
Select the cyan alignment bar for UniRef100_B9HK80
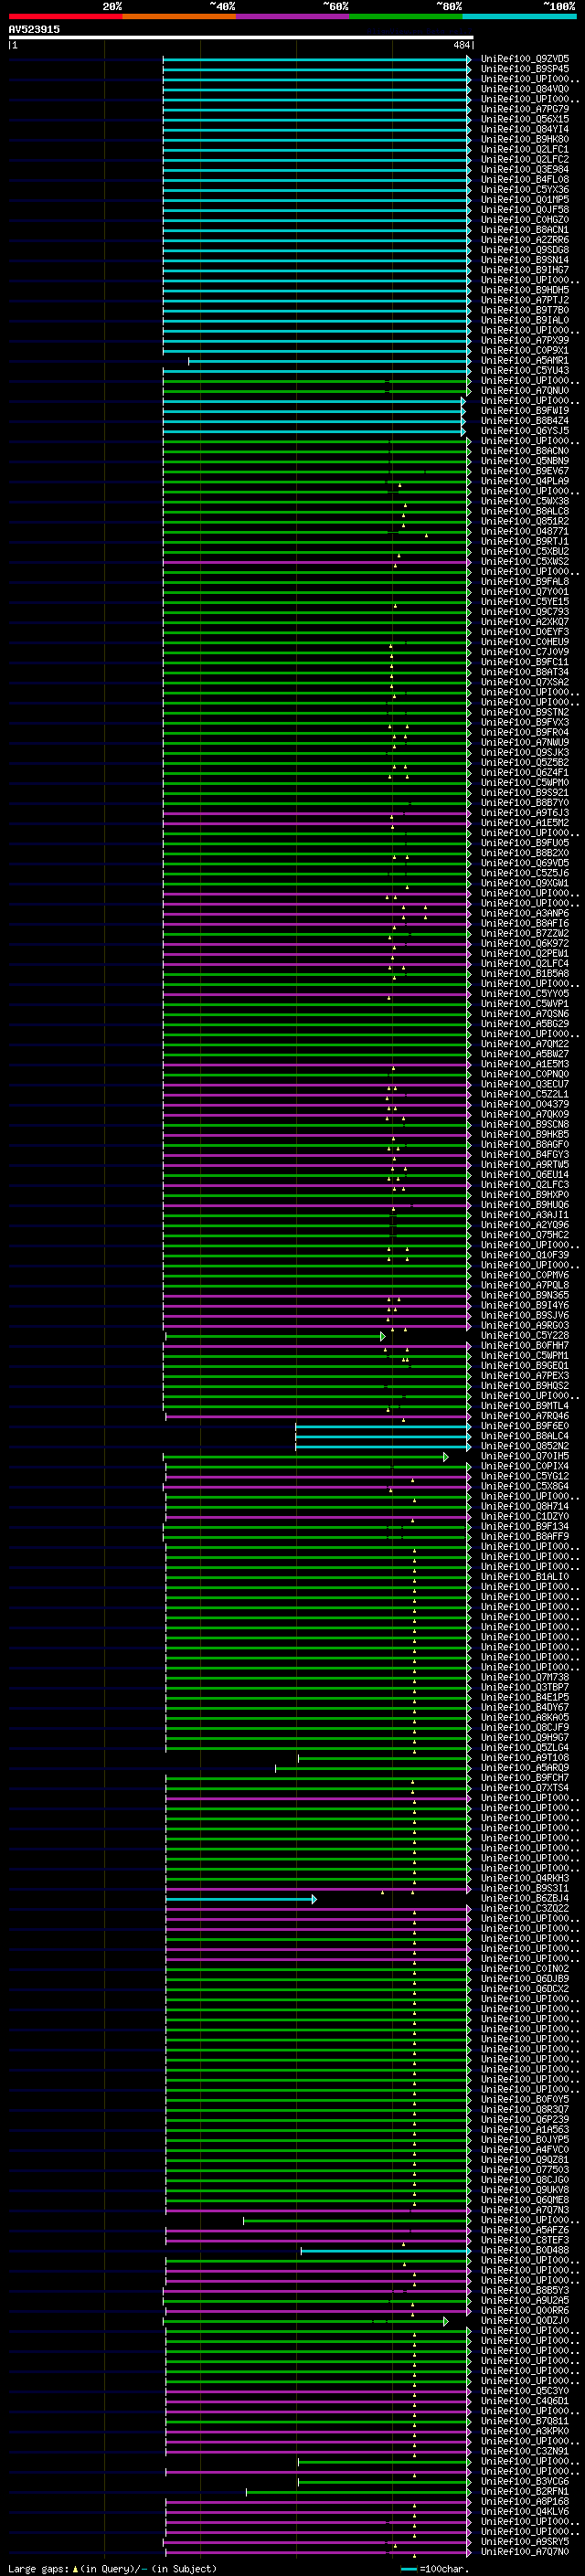[x=317, y=140]
